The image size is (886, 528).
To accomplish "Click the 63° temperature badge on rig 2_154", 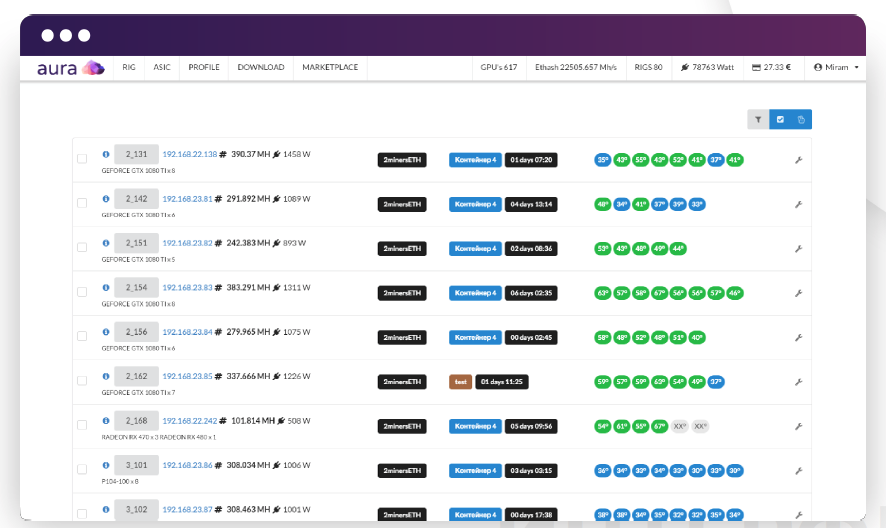I will [603, 293].
